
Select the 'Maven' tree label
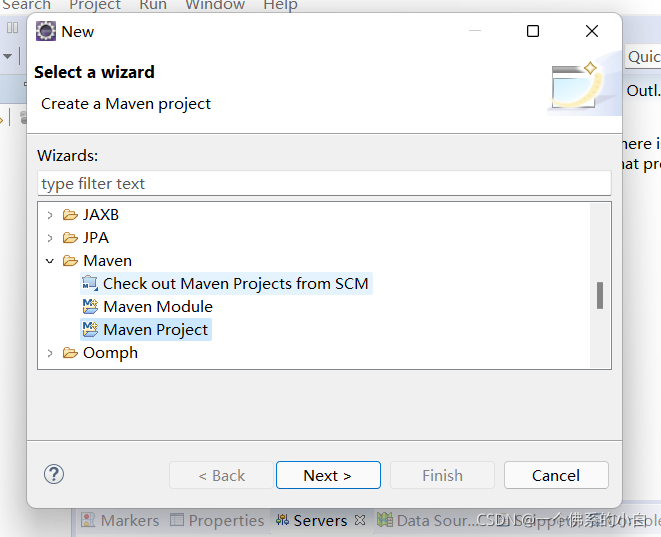(107, 261)
